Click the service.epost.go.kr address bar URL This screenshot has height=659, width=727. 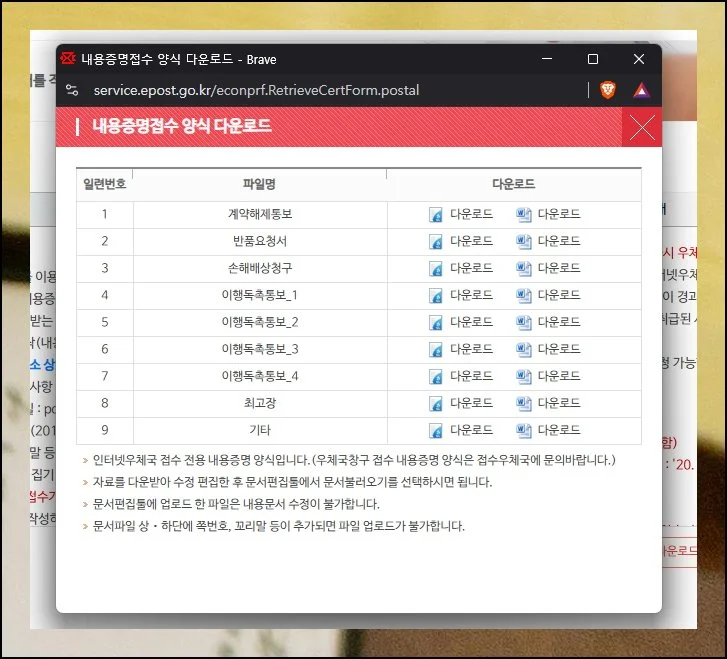(x=256, y=90)
